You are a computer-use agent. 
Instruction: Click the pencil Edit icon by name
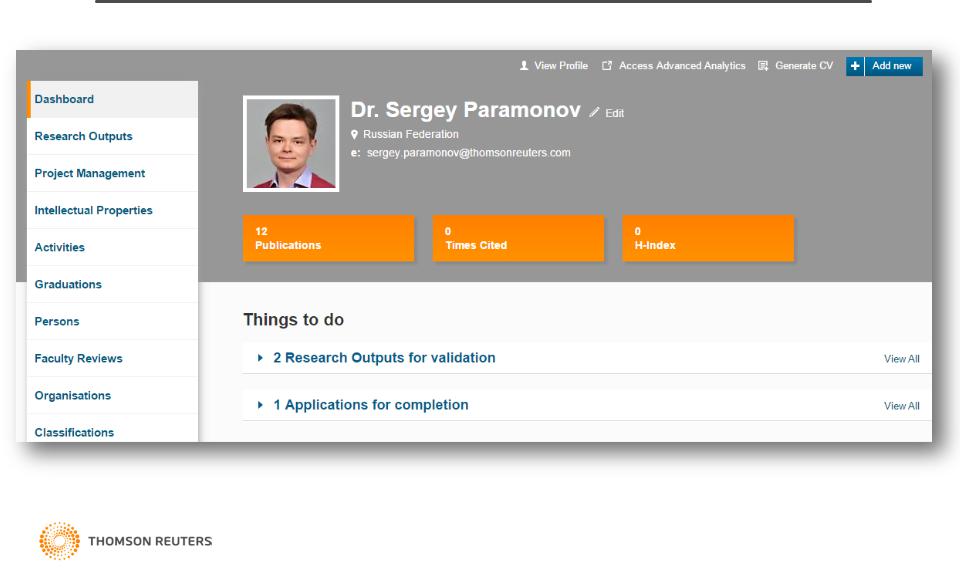point(595,113)
